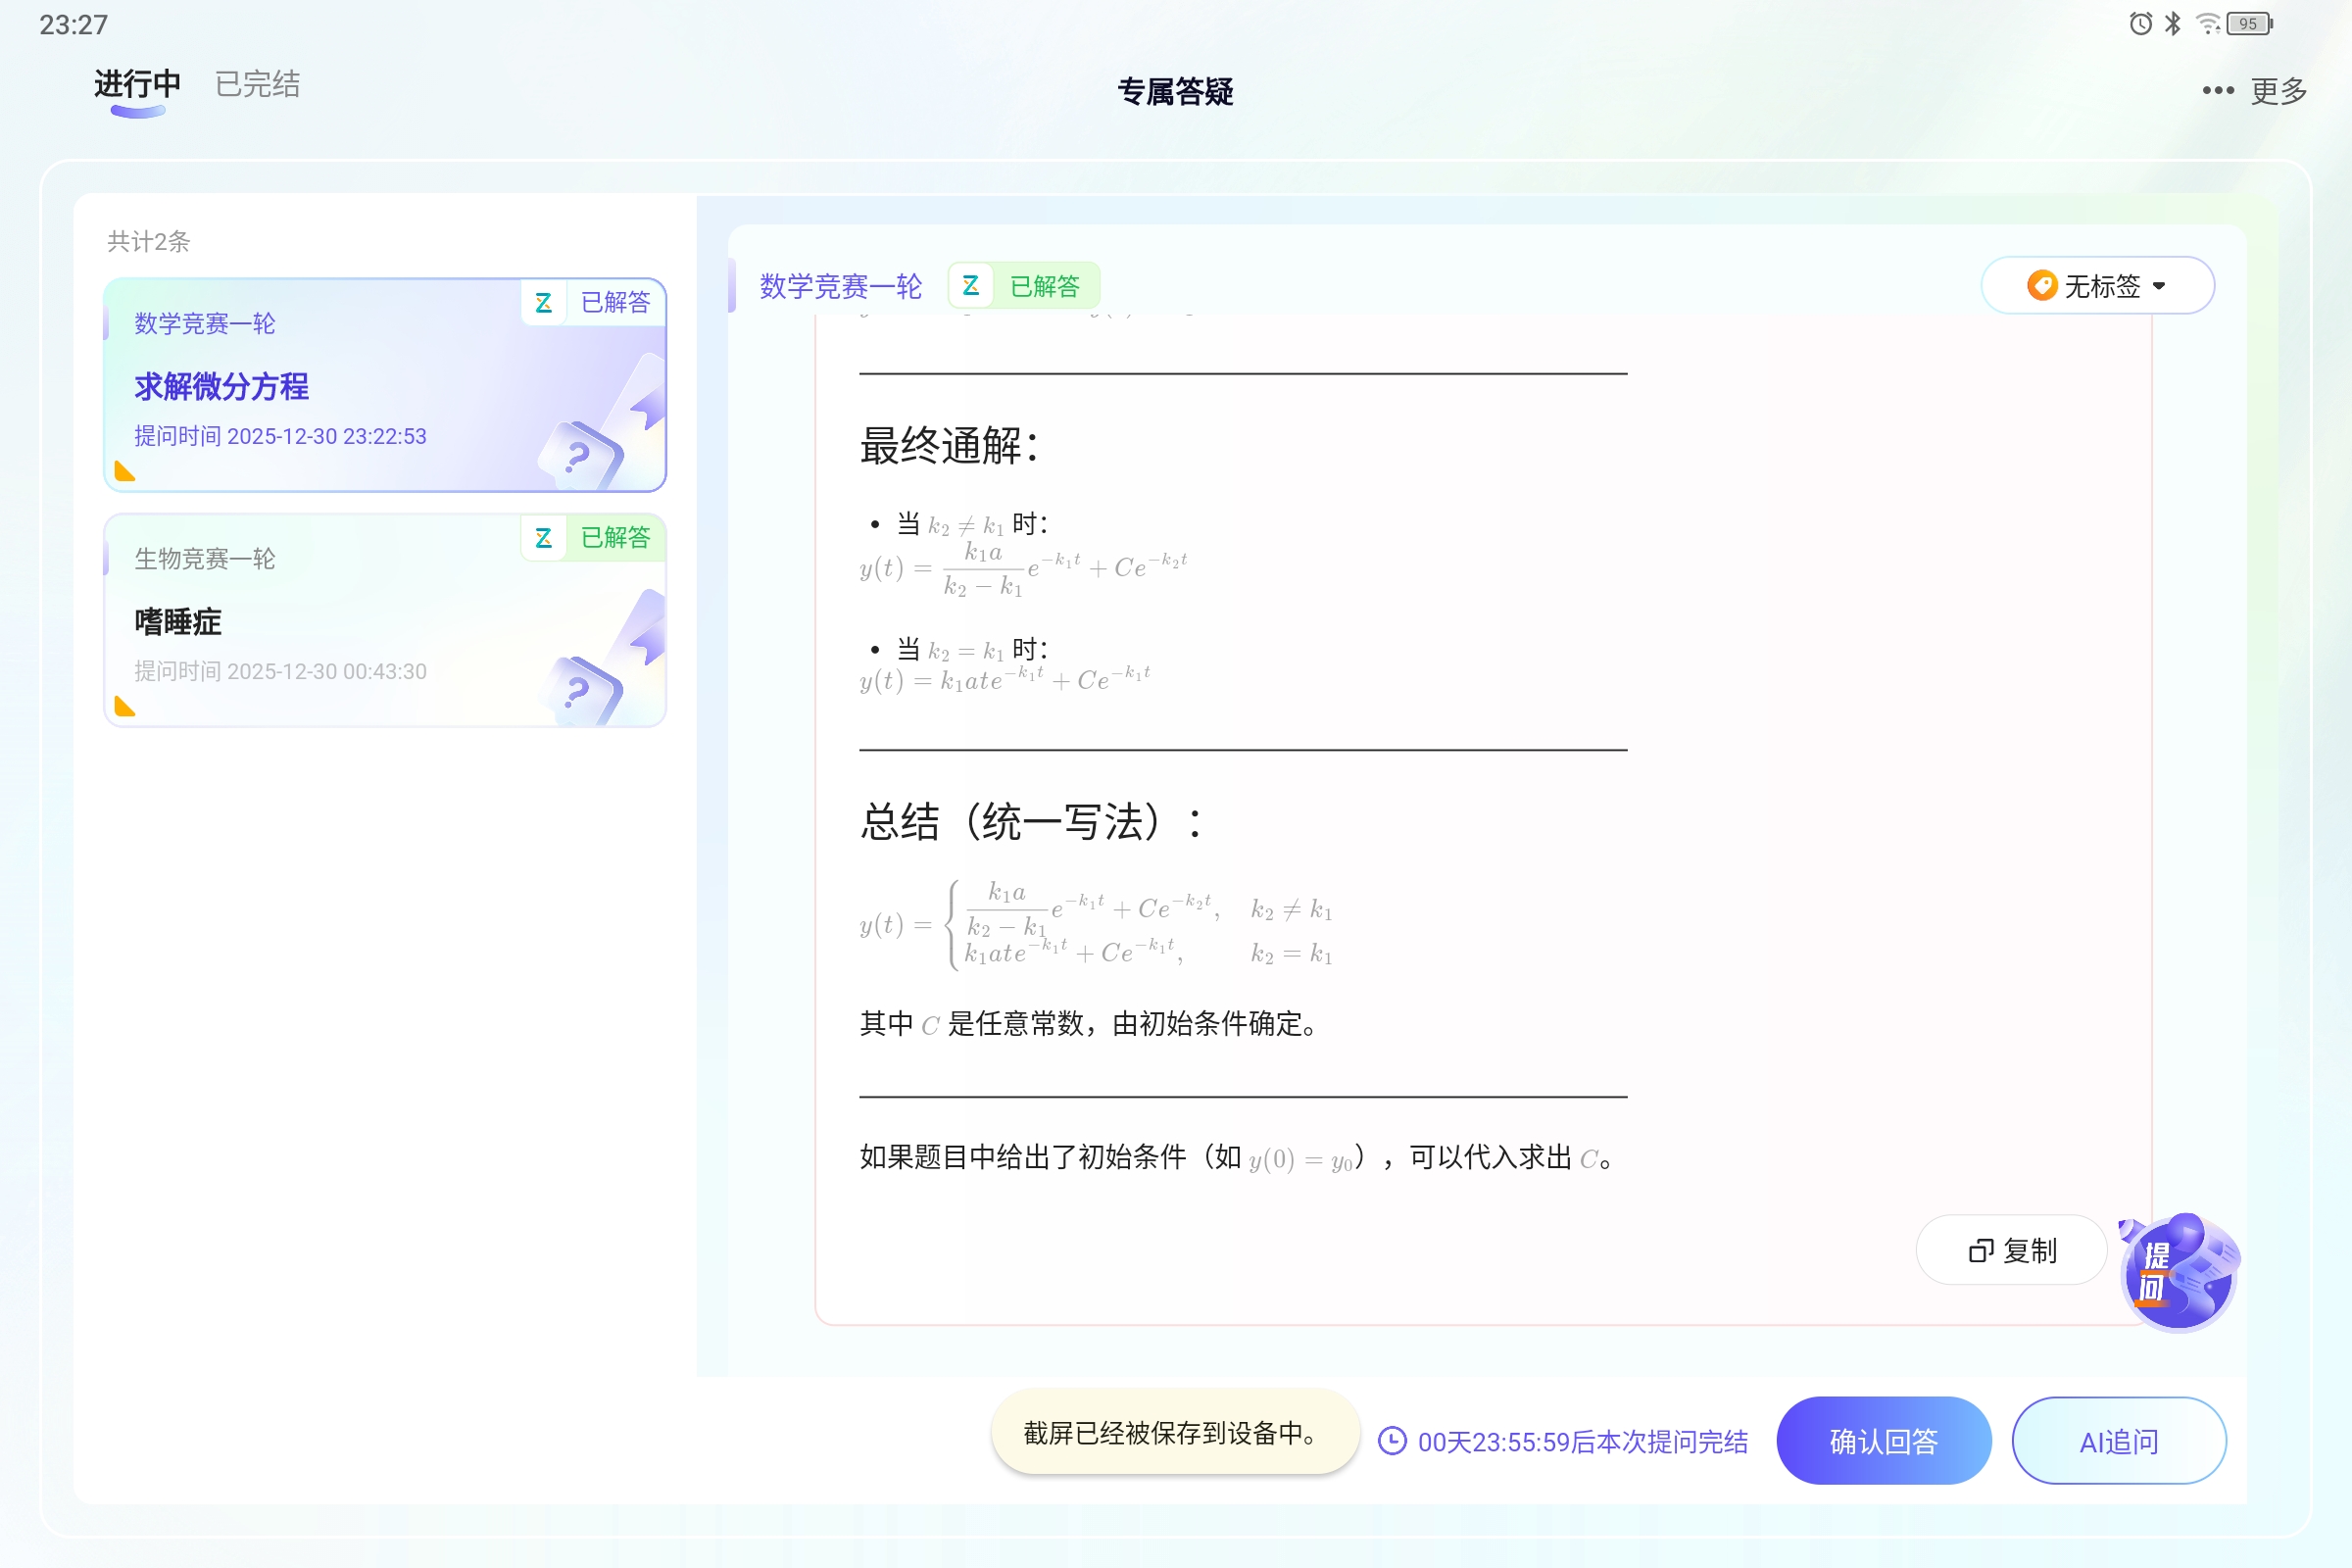
Task: Switch to the 进行中 tab
Action: point(135,86)
